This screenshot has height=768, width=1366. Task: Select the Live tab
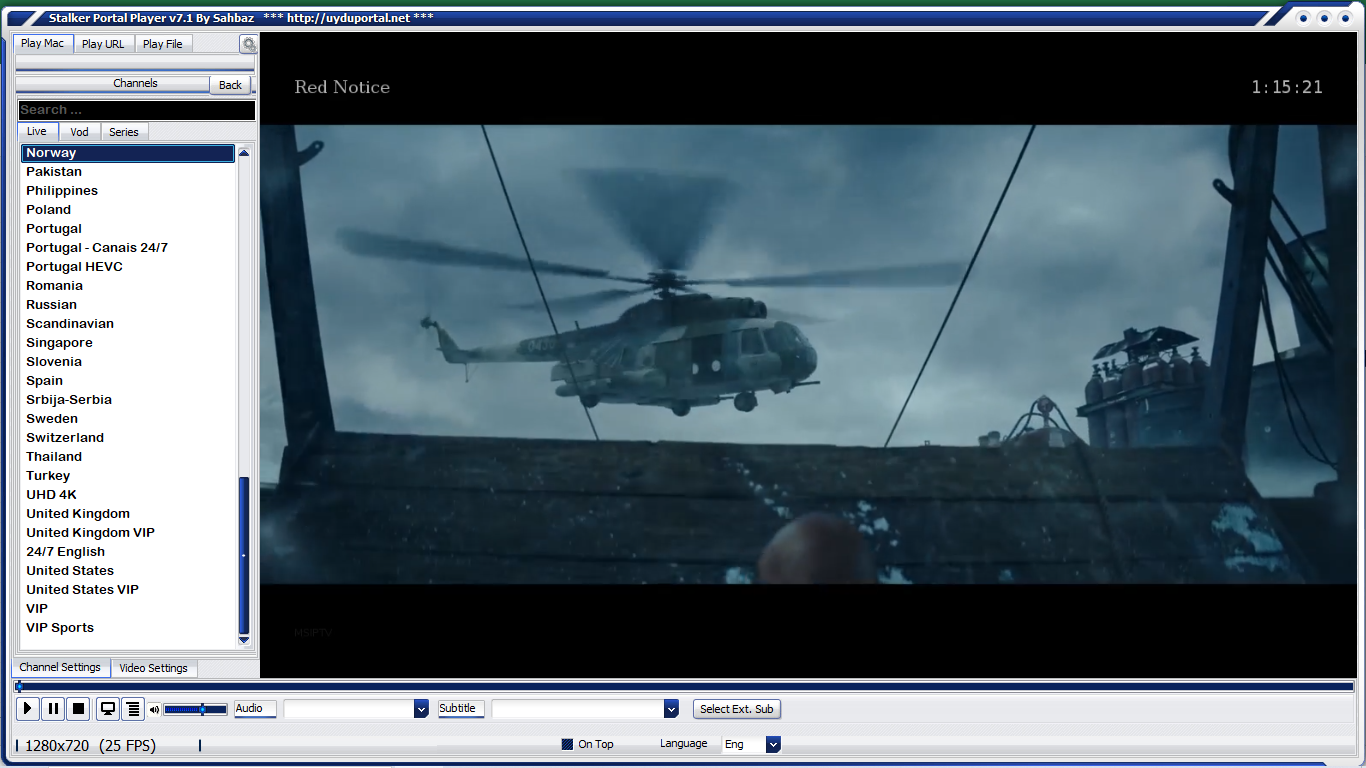[x=37, y=132]
